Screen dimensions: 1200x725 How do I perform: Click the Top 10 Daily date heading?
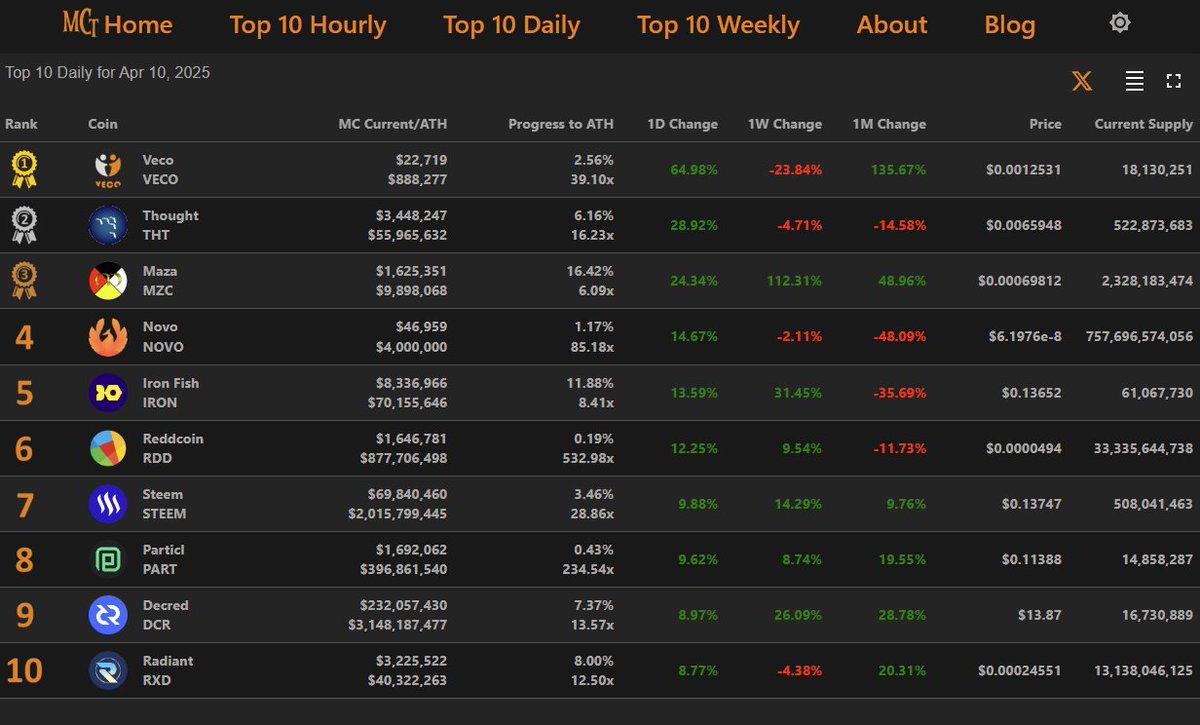click(x=108, y=73)
